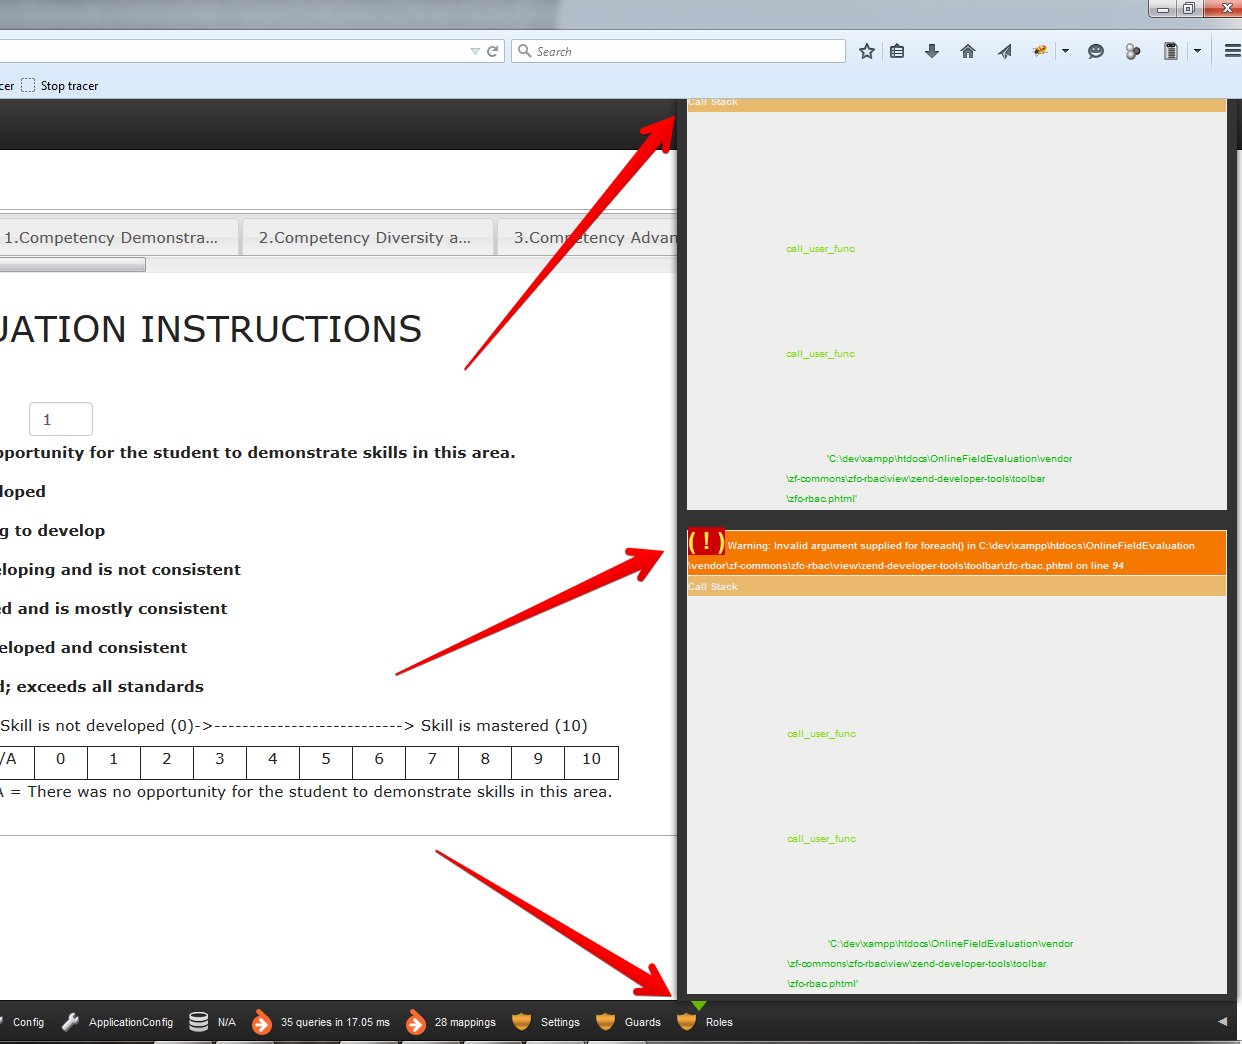1242x1044 pixels.
Task: Toggle the Stop tracer checkbox
Action: click(x=28, y=85)
